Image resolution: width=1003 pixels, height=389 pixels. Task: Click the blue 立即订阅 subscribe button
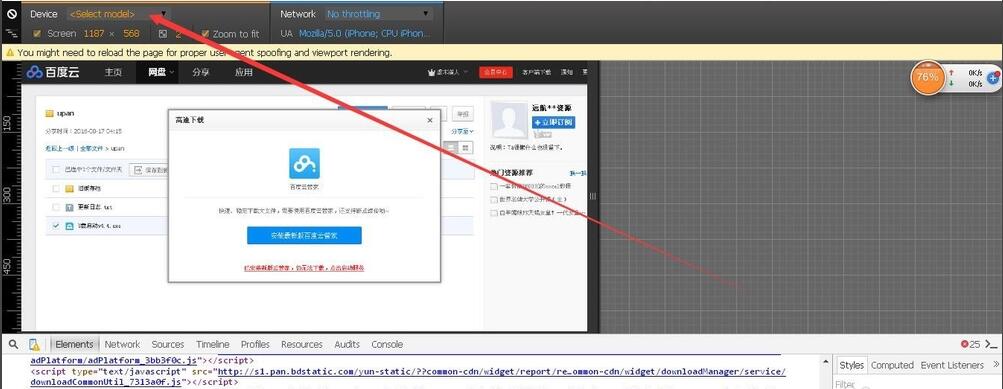553,122
